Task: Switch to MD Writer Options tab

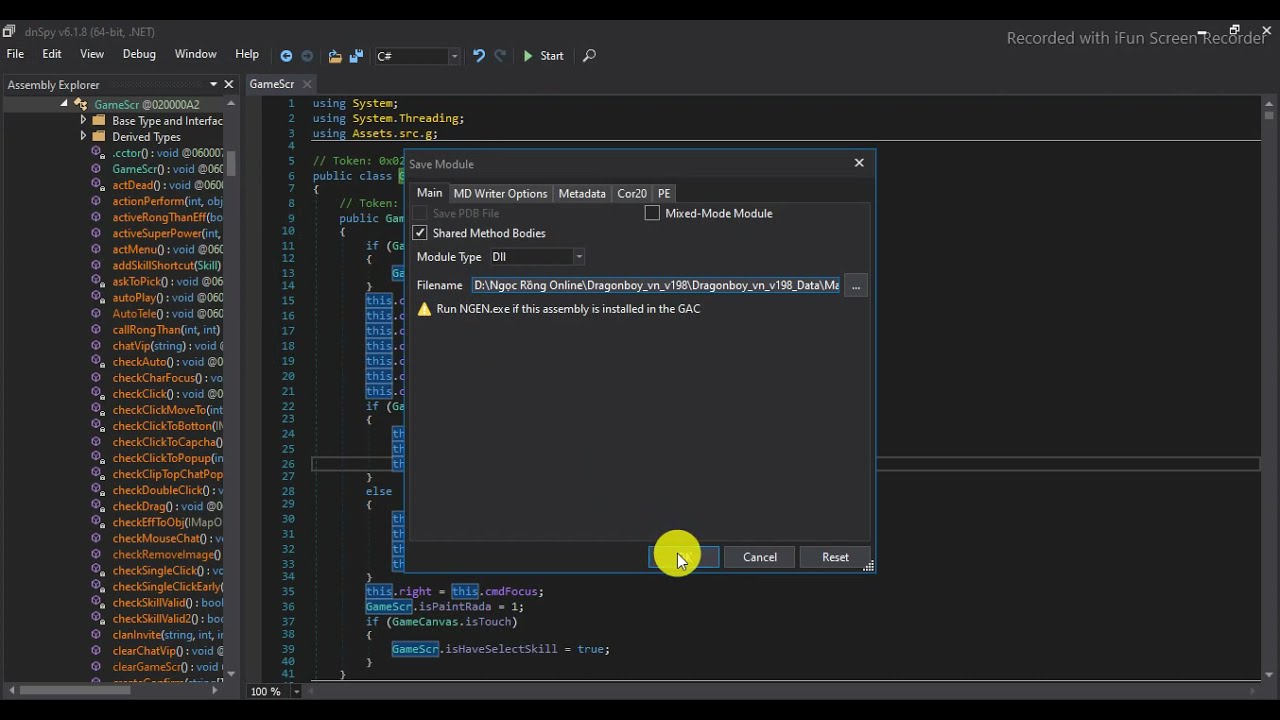Action: point(500,194)
